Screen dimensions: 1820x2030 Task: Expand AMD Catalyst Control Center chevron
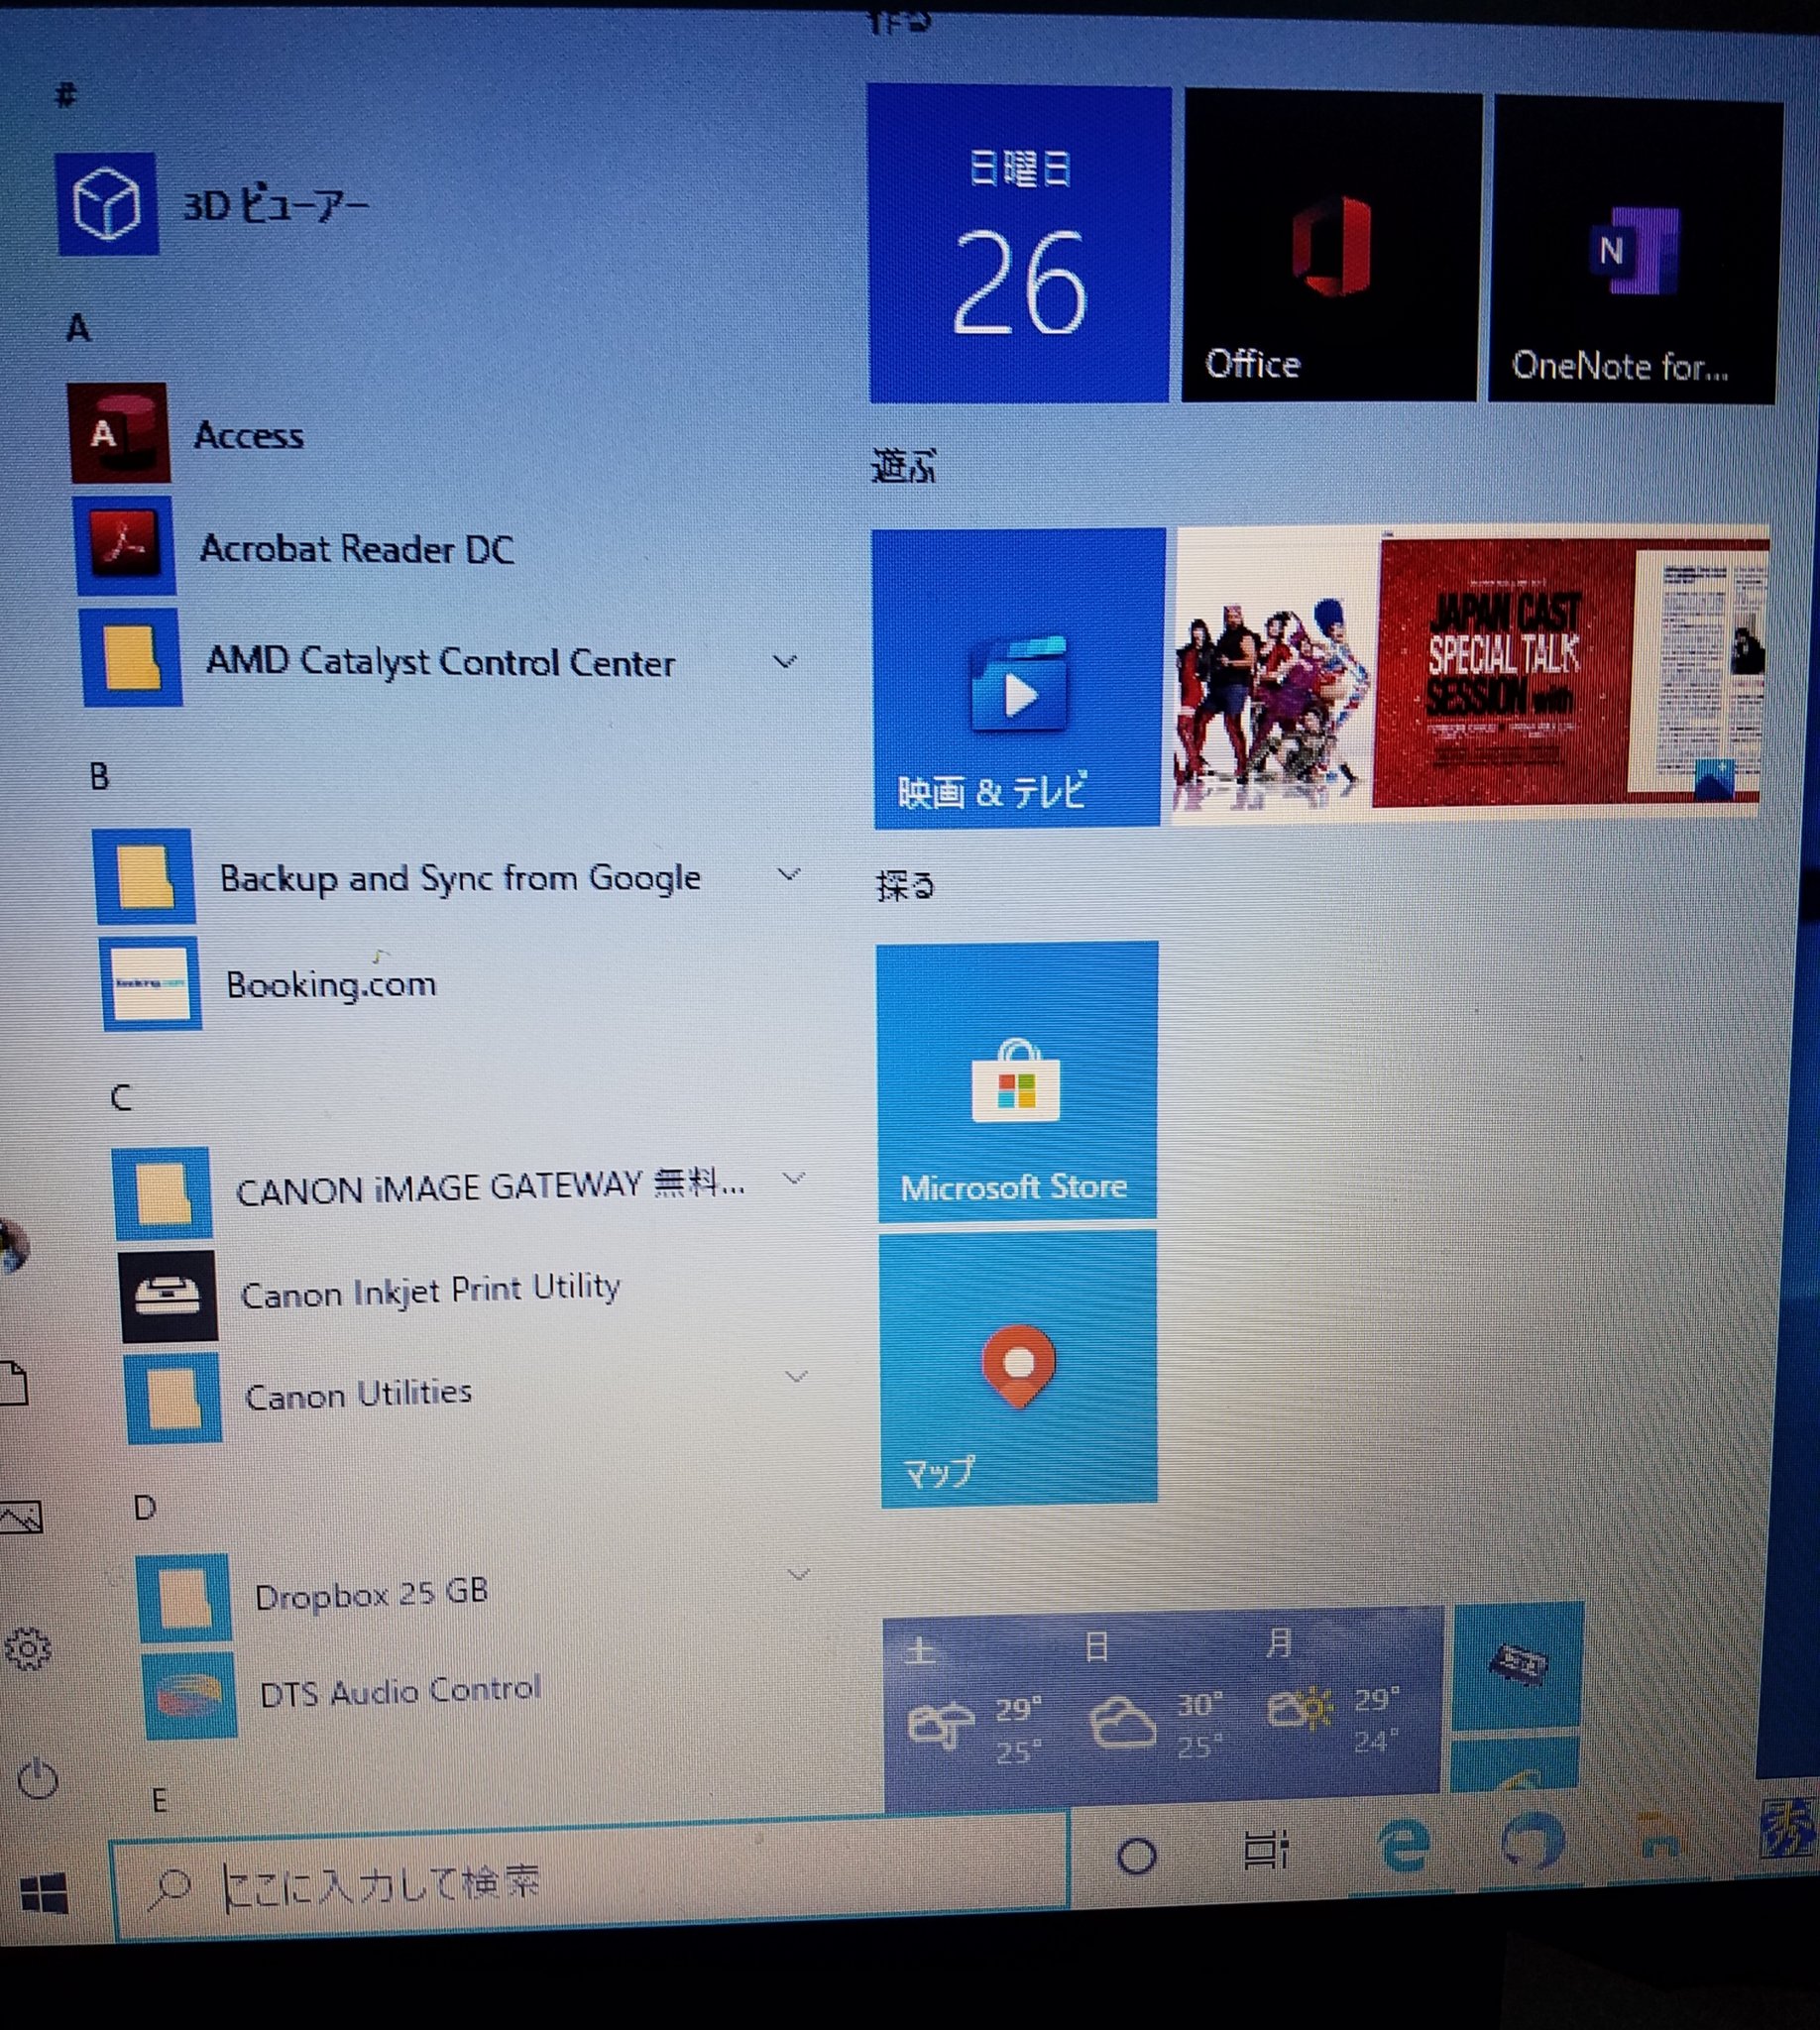[x=785, y=661]
